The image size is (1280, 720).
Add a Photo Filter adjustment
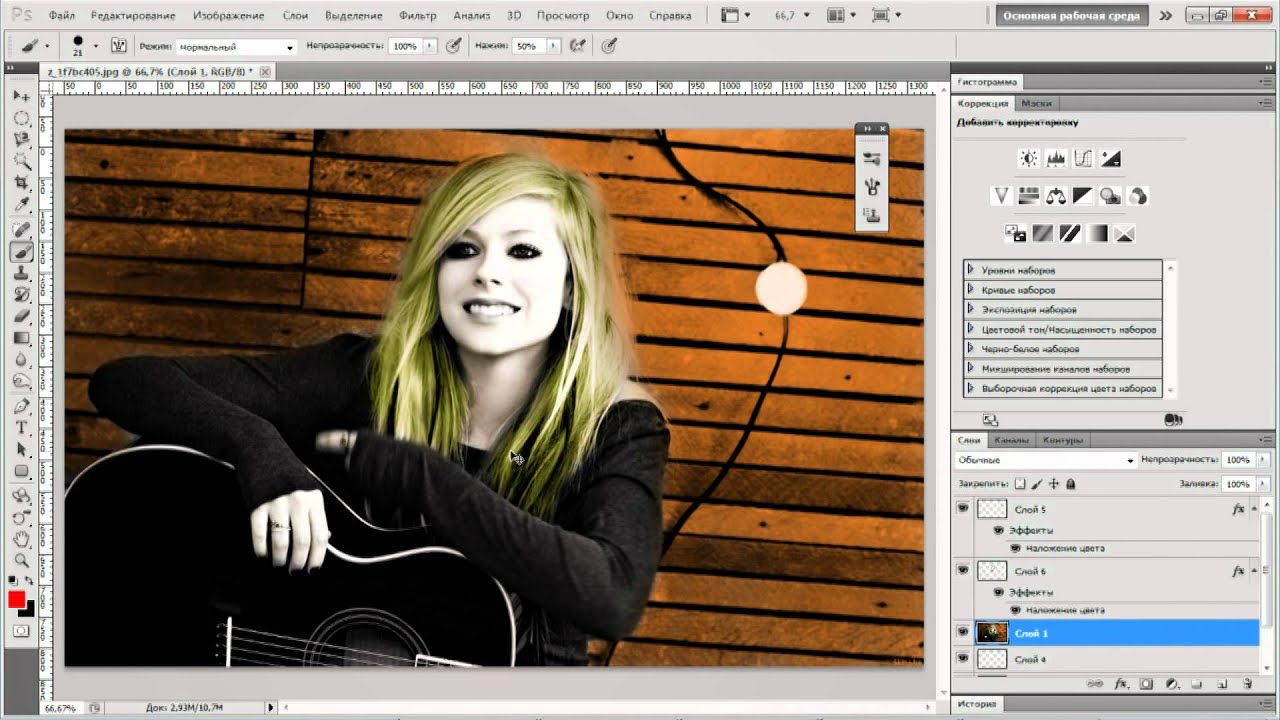pos(1110,196)
